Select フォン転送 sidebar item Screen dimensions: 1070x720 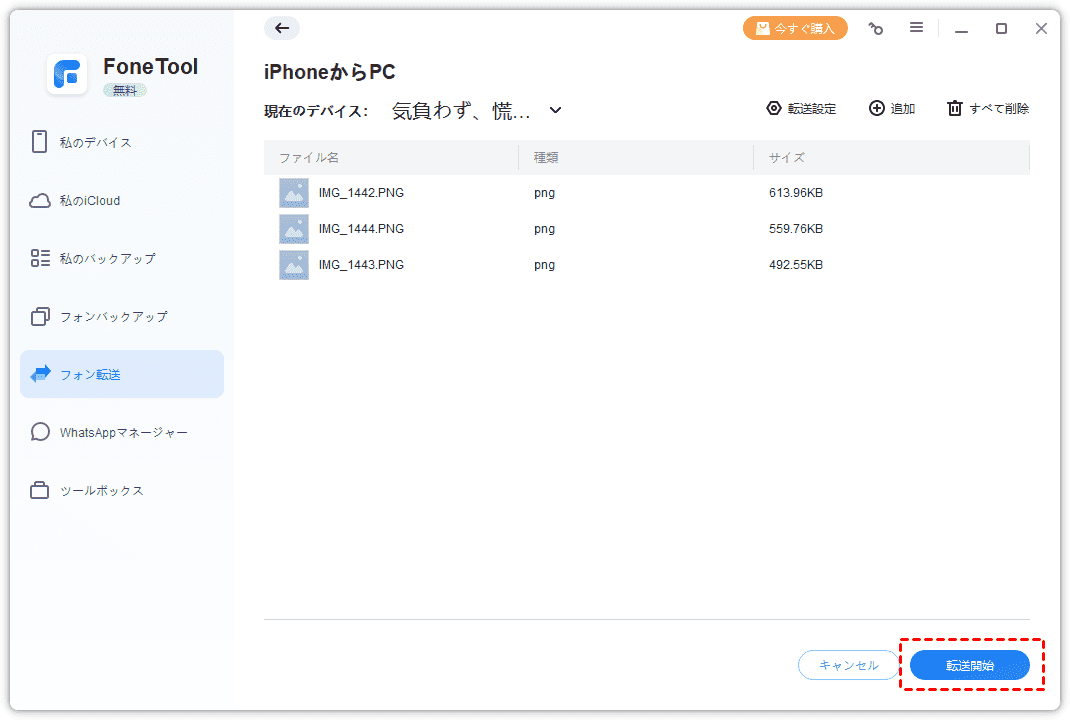[90, 374]
